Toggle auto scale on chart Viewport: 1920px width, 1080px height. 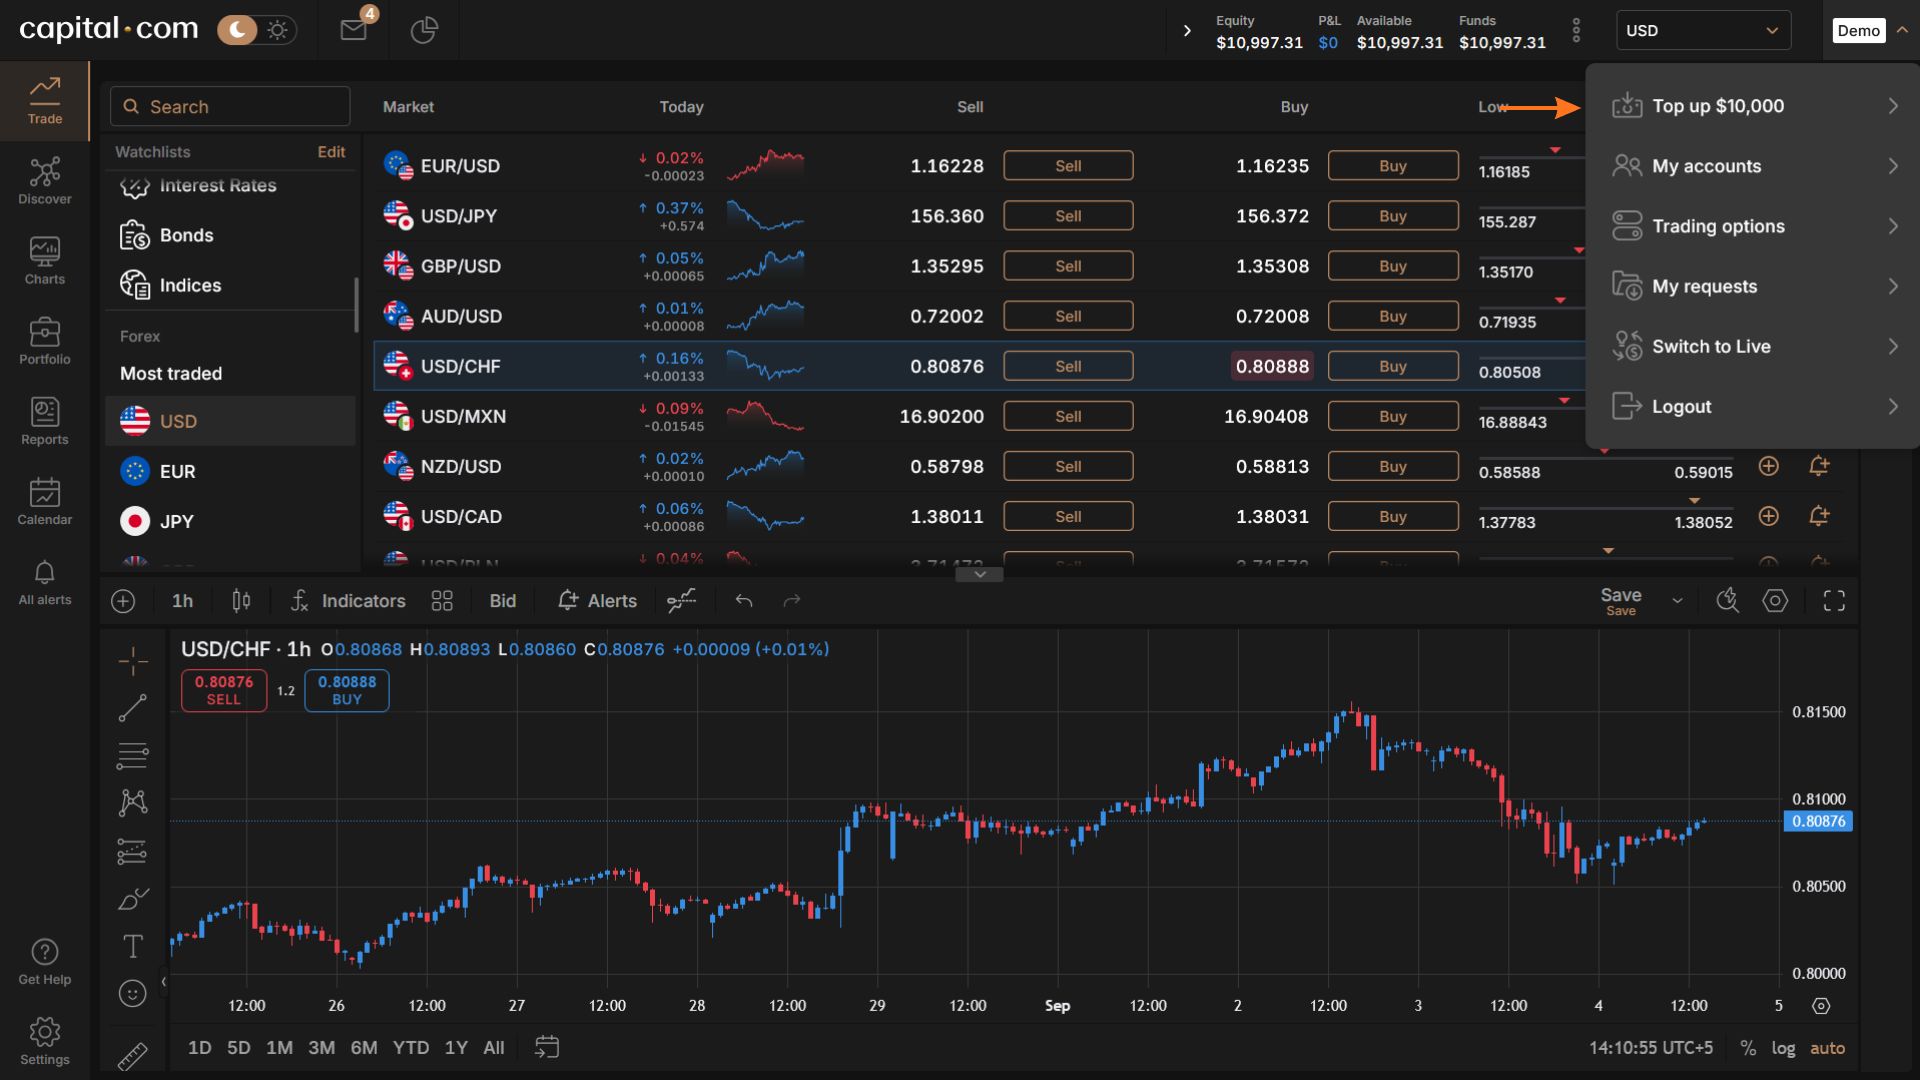1827,1048
